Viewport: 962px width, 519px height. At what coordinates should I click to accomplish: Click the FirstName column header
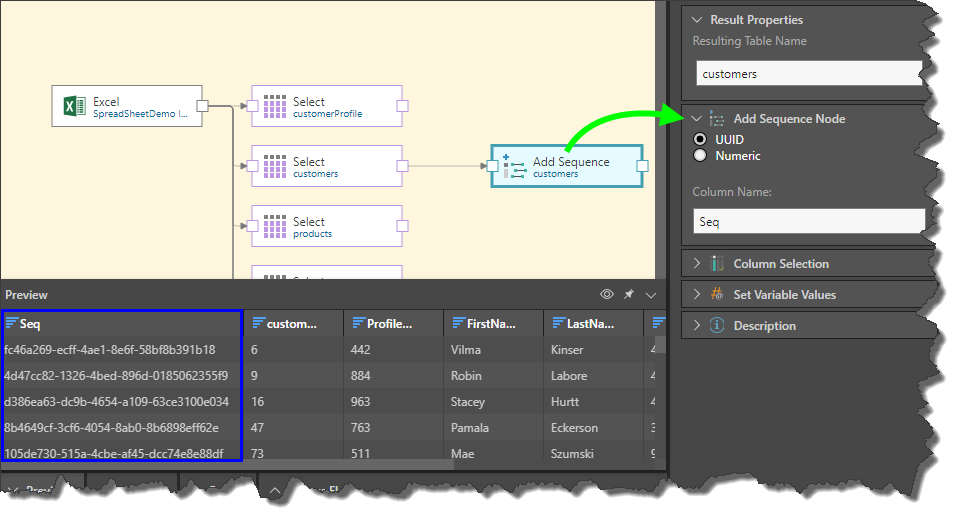tap(492, 323)
